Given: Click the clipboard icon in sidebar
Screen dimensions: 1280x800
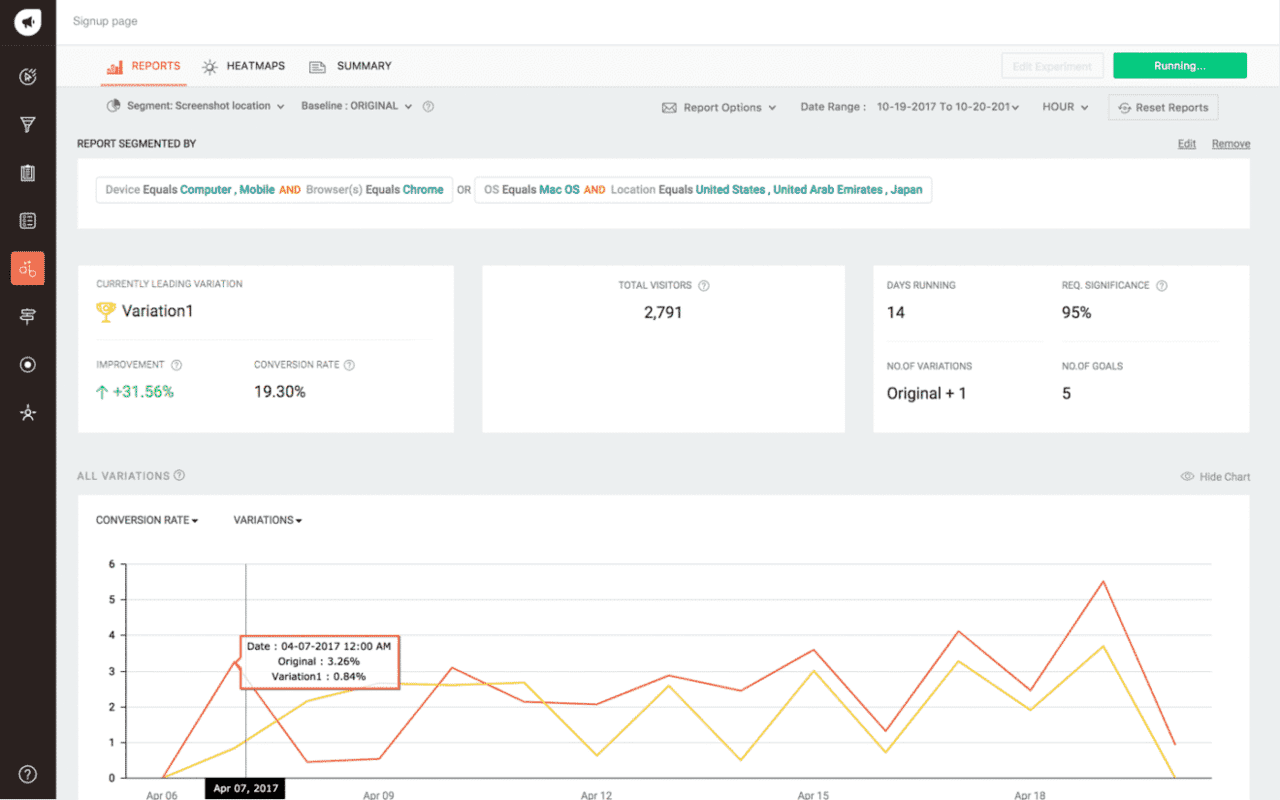Looking at the screenshot, I should click(28, 173).
